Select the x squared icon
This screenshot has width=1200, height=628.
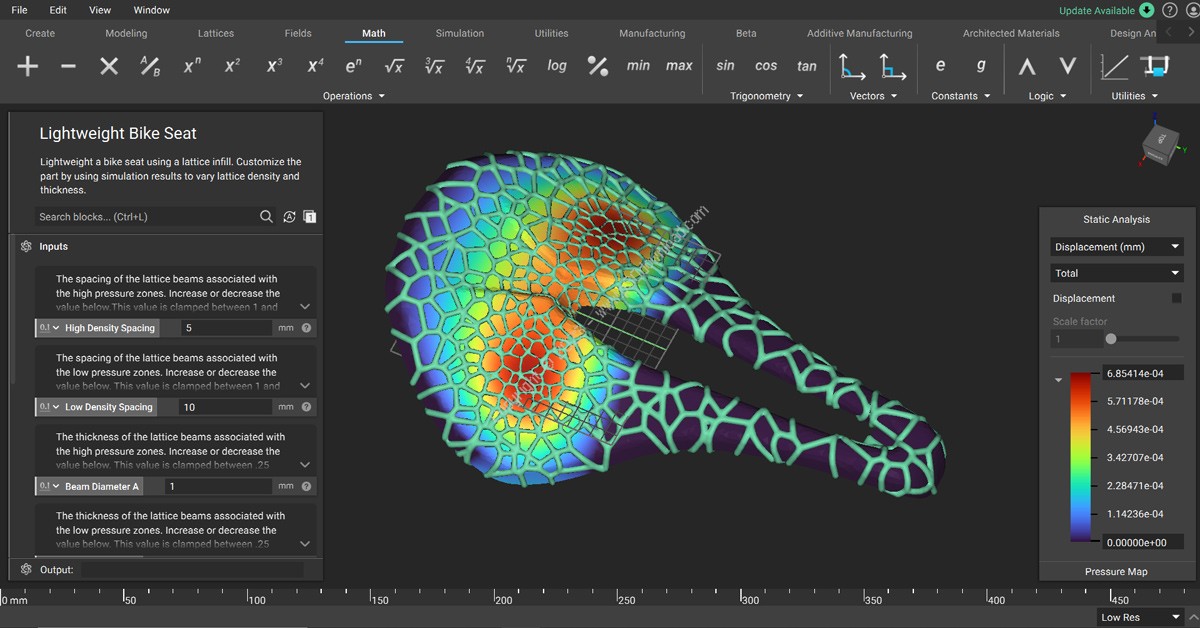coord(232,66)
